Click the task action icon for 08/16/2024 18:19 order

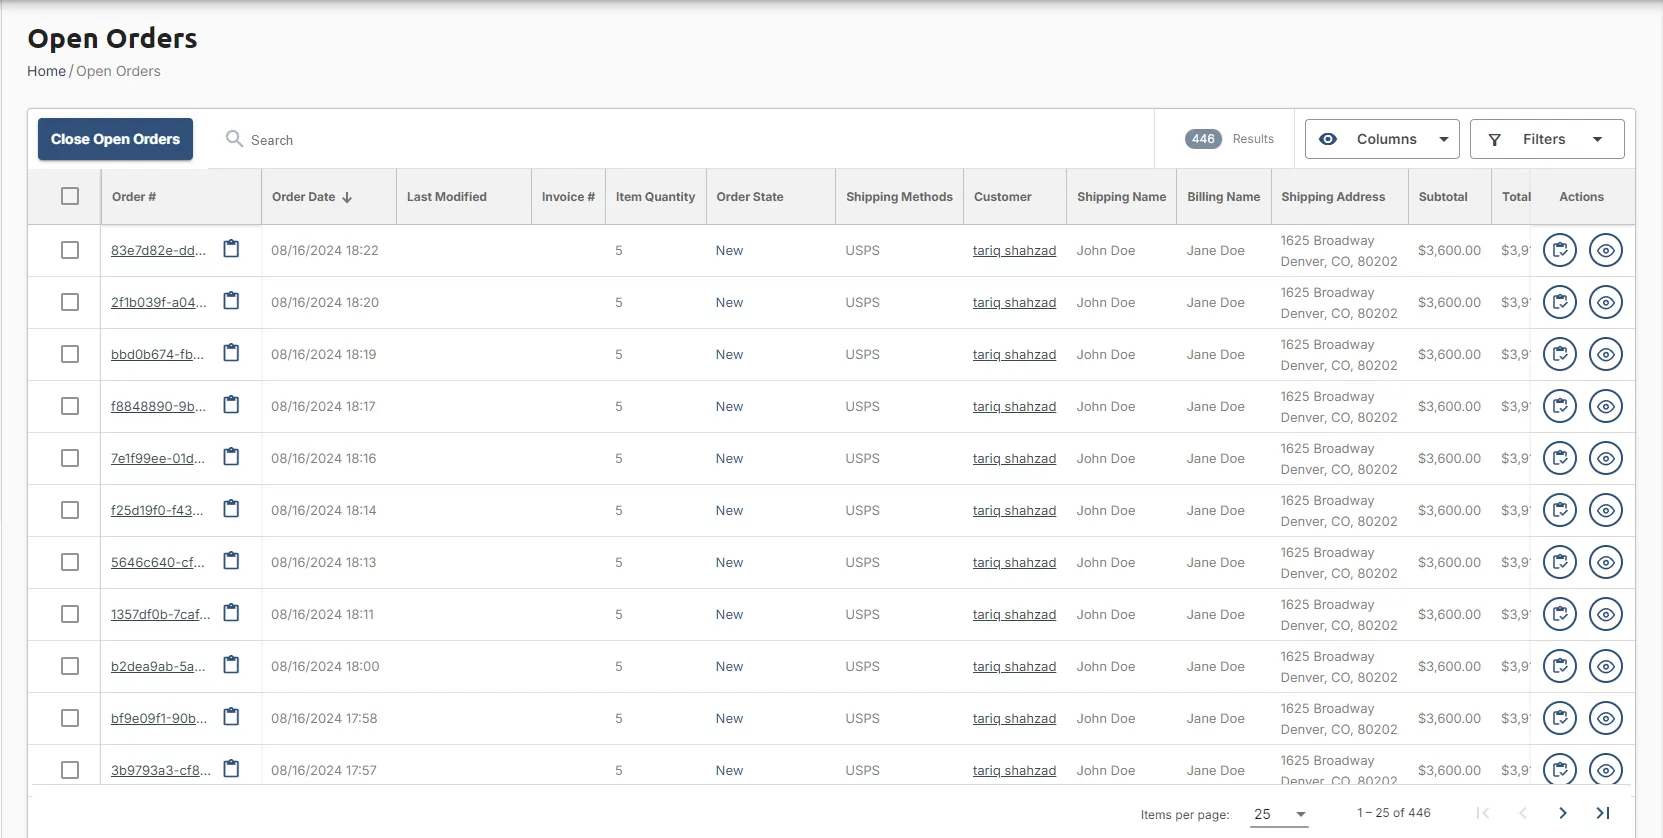tap(1560, 354)
